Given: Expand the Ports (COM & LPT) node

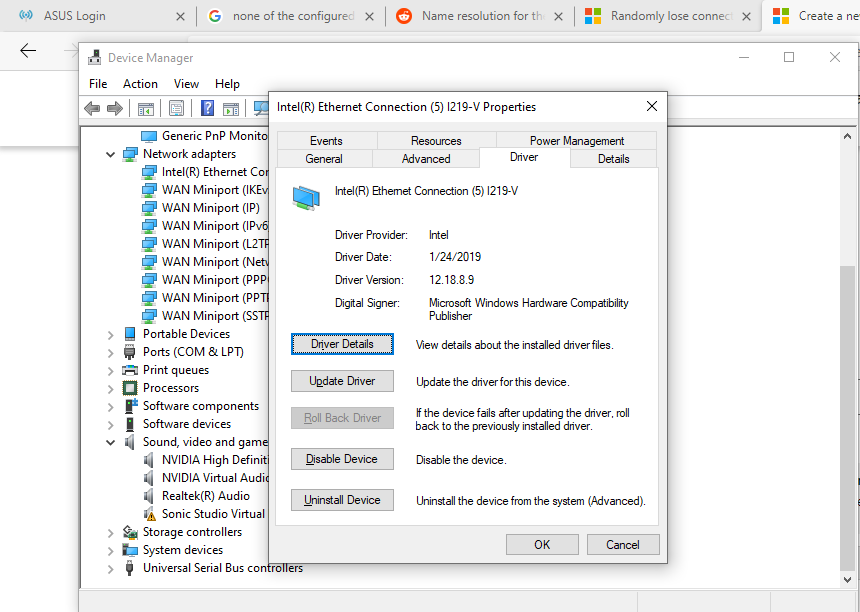Looking at the screenshot, I should (x=110, y=352).
